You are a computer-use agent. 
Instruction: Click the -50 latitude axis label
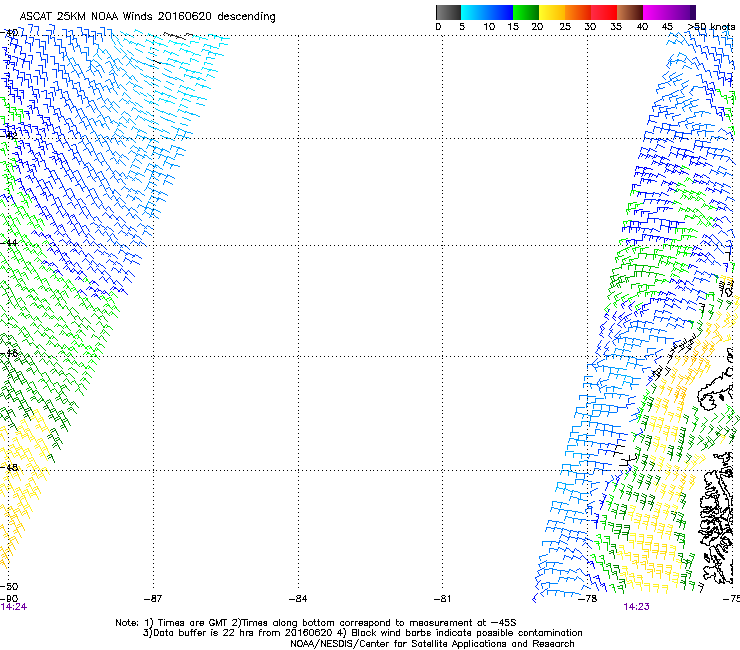9,586
